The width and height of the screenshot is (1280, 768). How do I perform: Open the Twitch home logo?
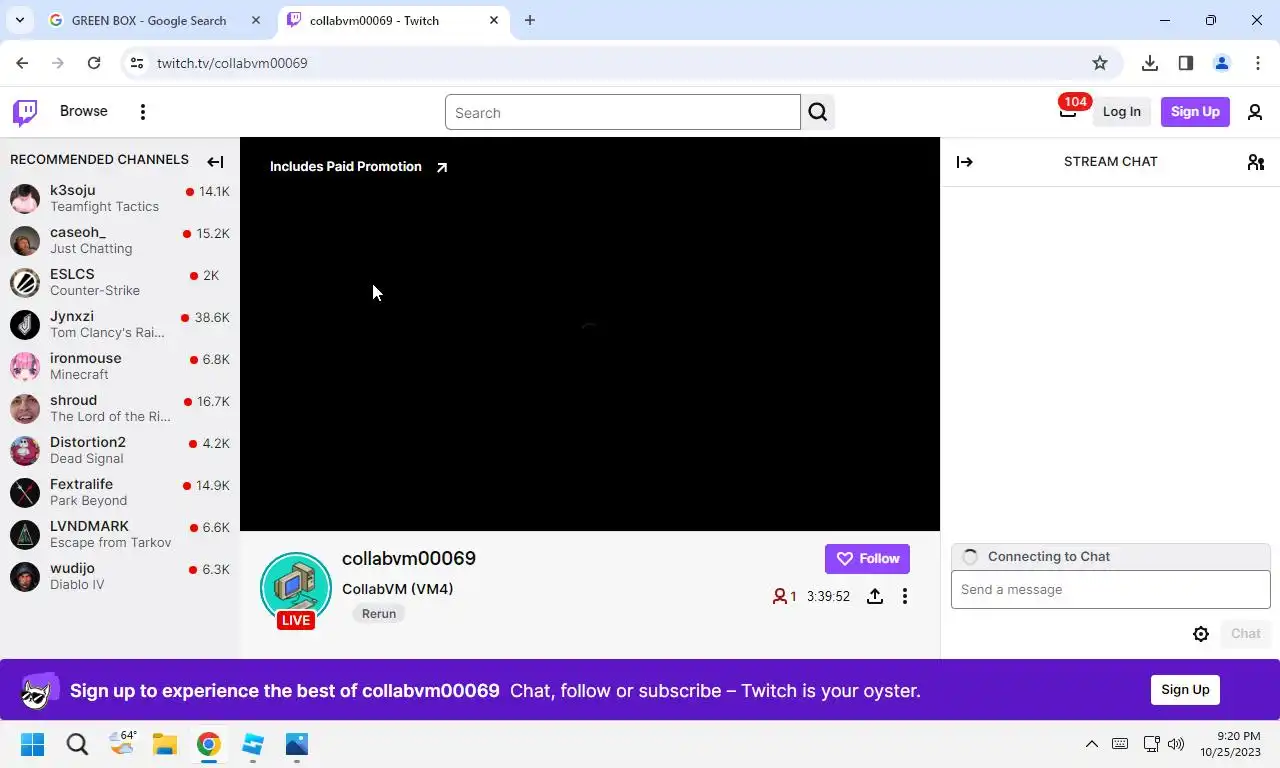(x=25, y=112)
